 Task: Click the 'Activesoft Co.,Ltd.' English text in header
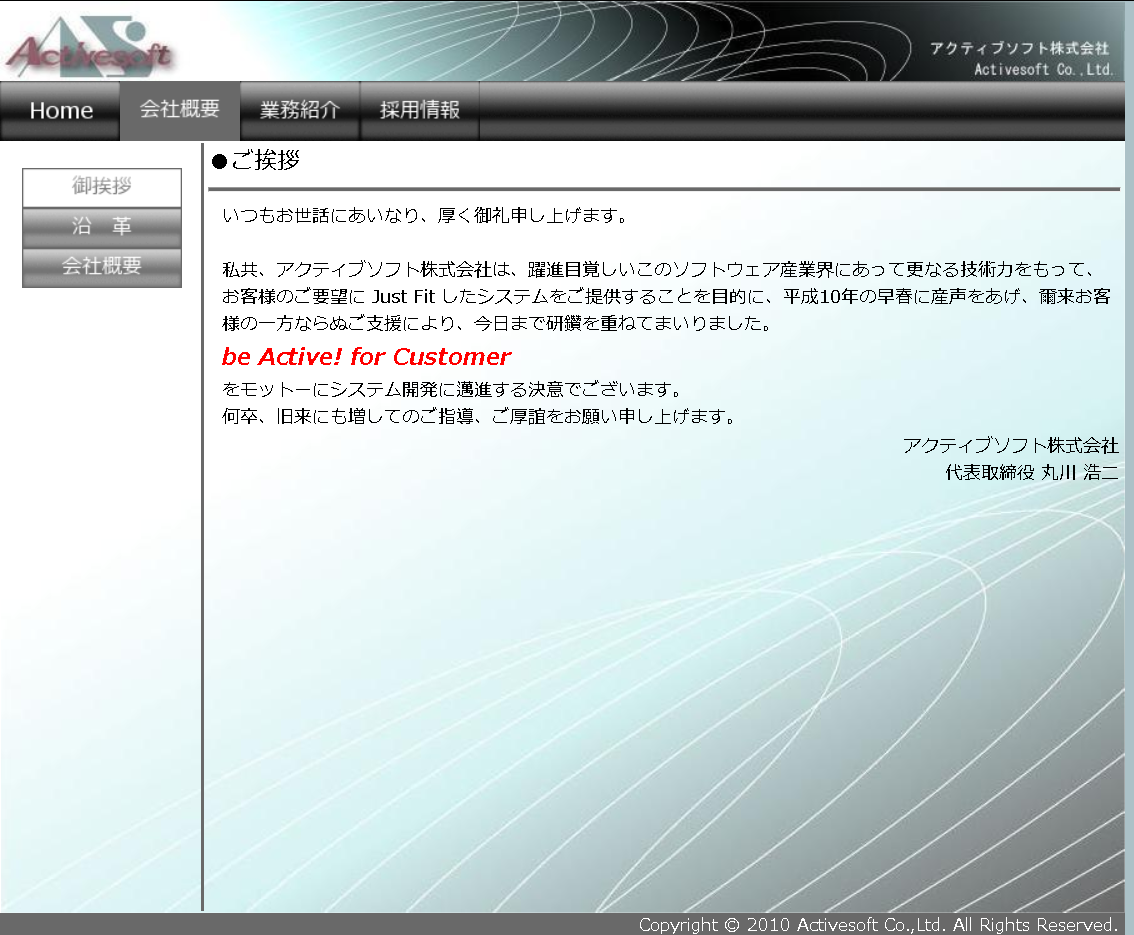pos(1041,69)
